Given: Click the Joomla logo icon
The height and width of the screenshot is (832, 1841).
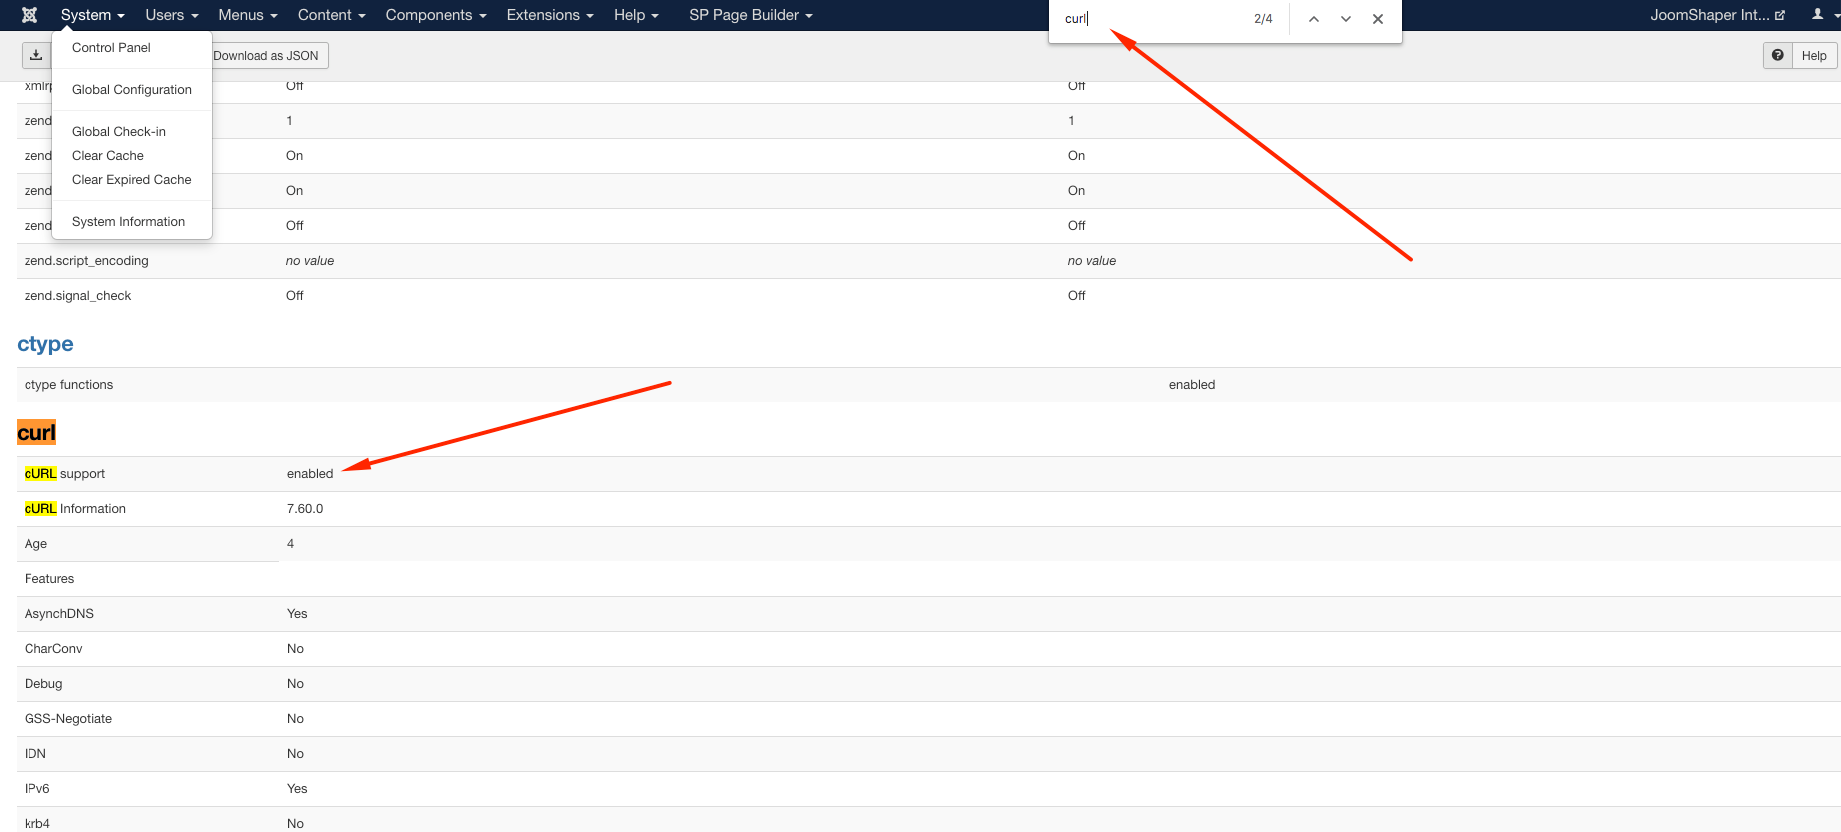Looking at the screenshot, I should [x=30, y=15].
